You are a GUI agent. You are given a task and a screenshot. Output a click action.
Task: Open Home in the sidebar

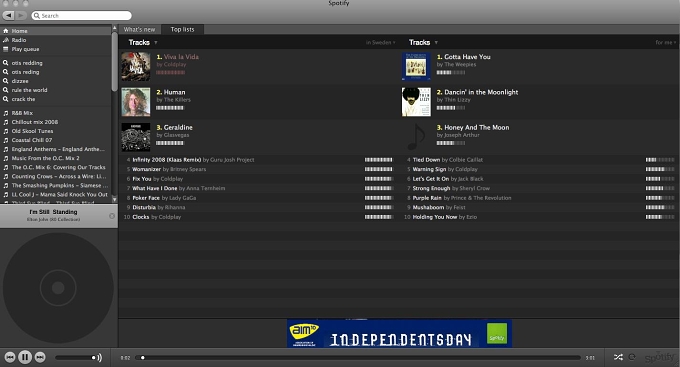click(56, 31)
